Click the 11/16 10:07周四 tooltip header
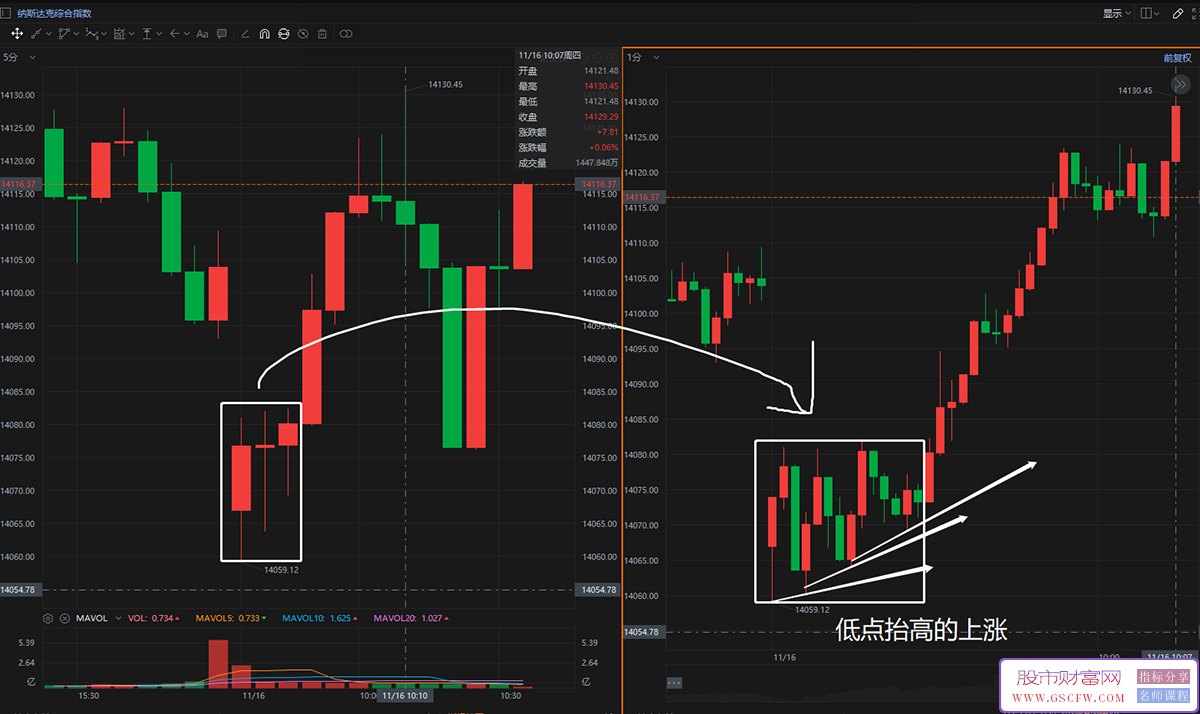 (550, 55)
